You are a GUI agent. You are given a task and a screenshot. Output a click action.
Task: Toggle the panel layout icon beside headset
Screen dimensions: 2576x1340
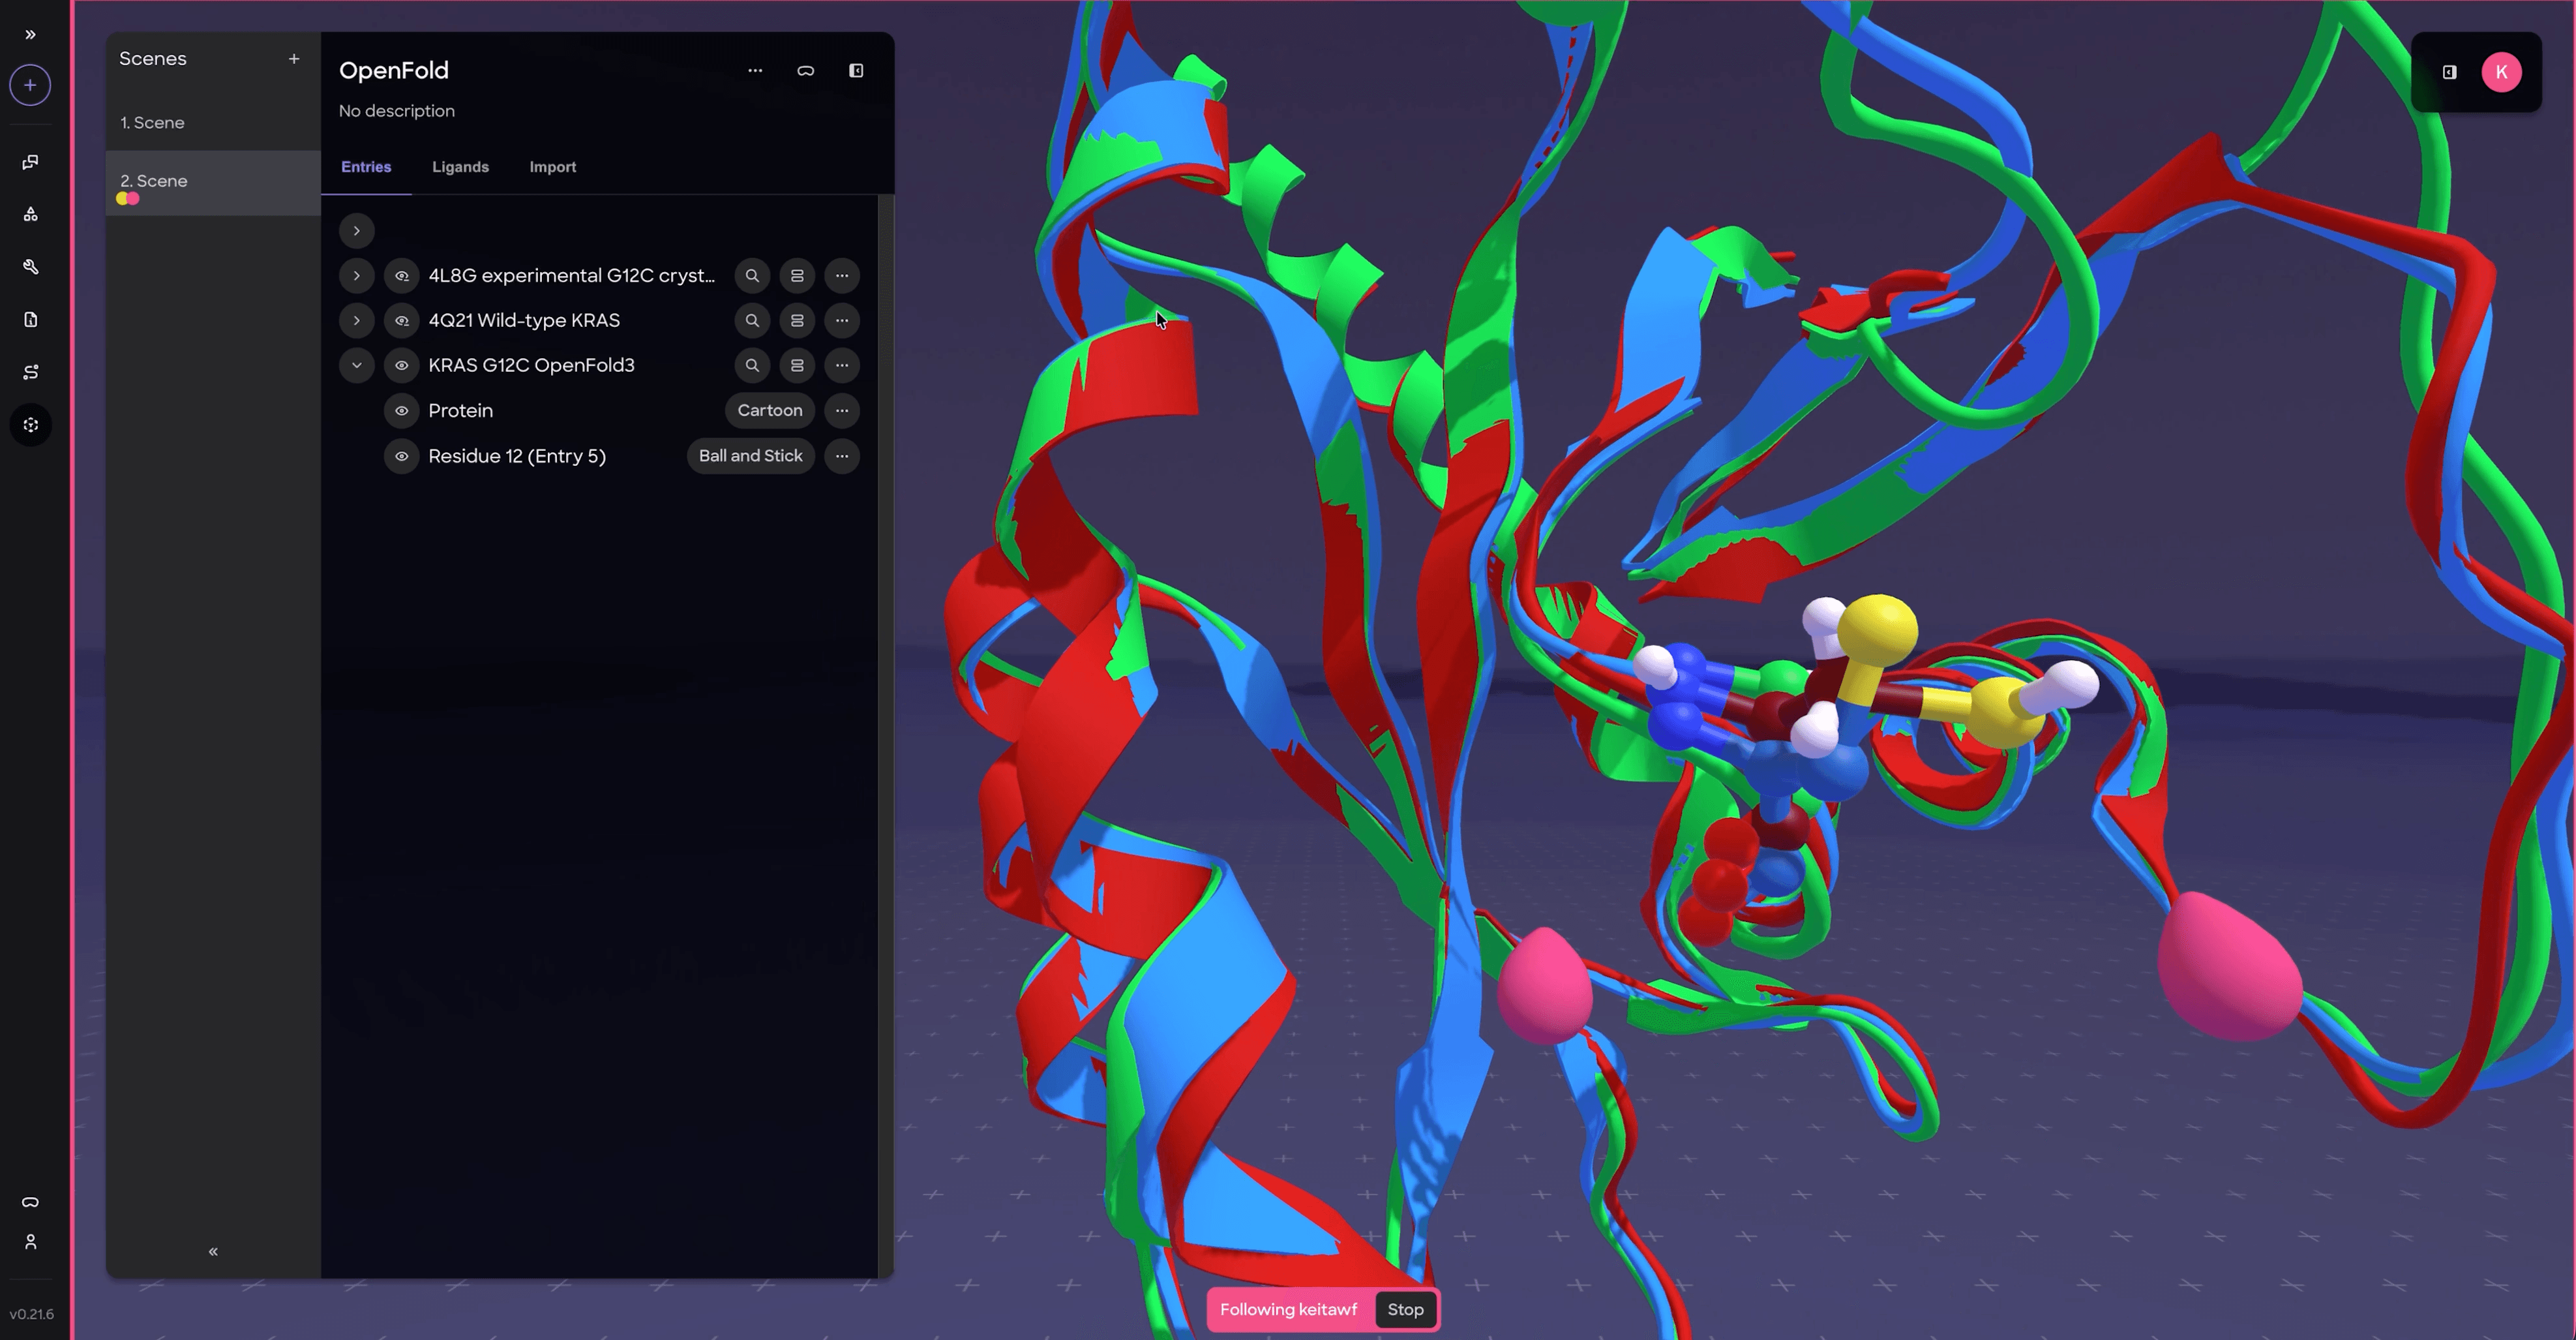pyautogui.click(x=856, y=71)
